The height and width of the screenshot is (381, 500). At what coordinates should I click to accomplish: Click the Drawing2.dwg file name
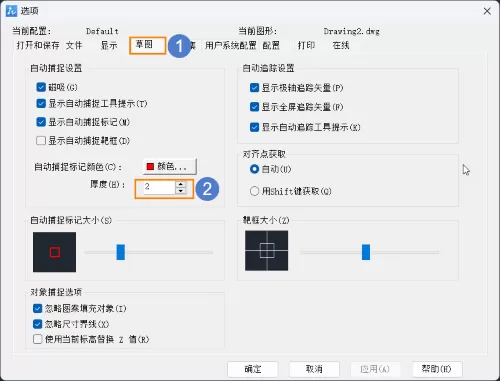point(352,31)
